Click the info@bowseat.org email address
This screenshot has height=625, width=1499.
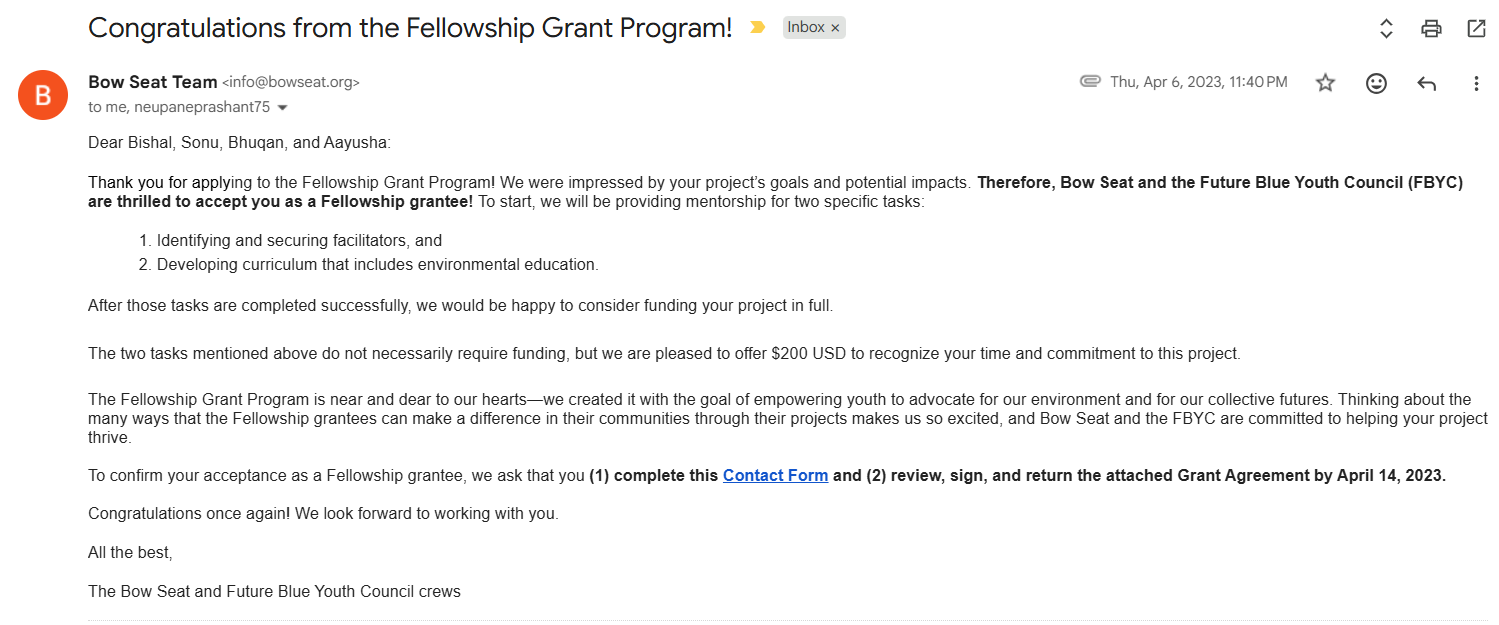(x=290, y=83)
